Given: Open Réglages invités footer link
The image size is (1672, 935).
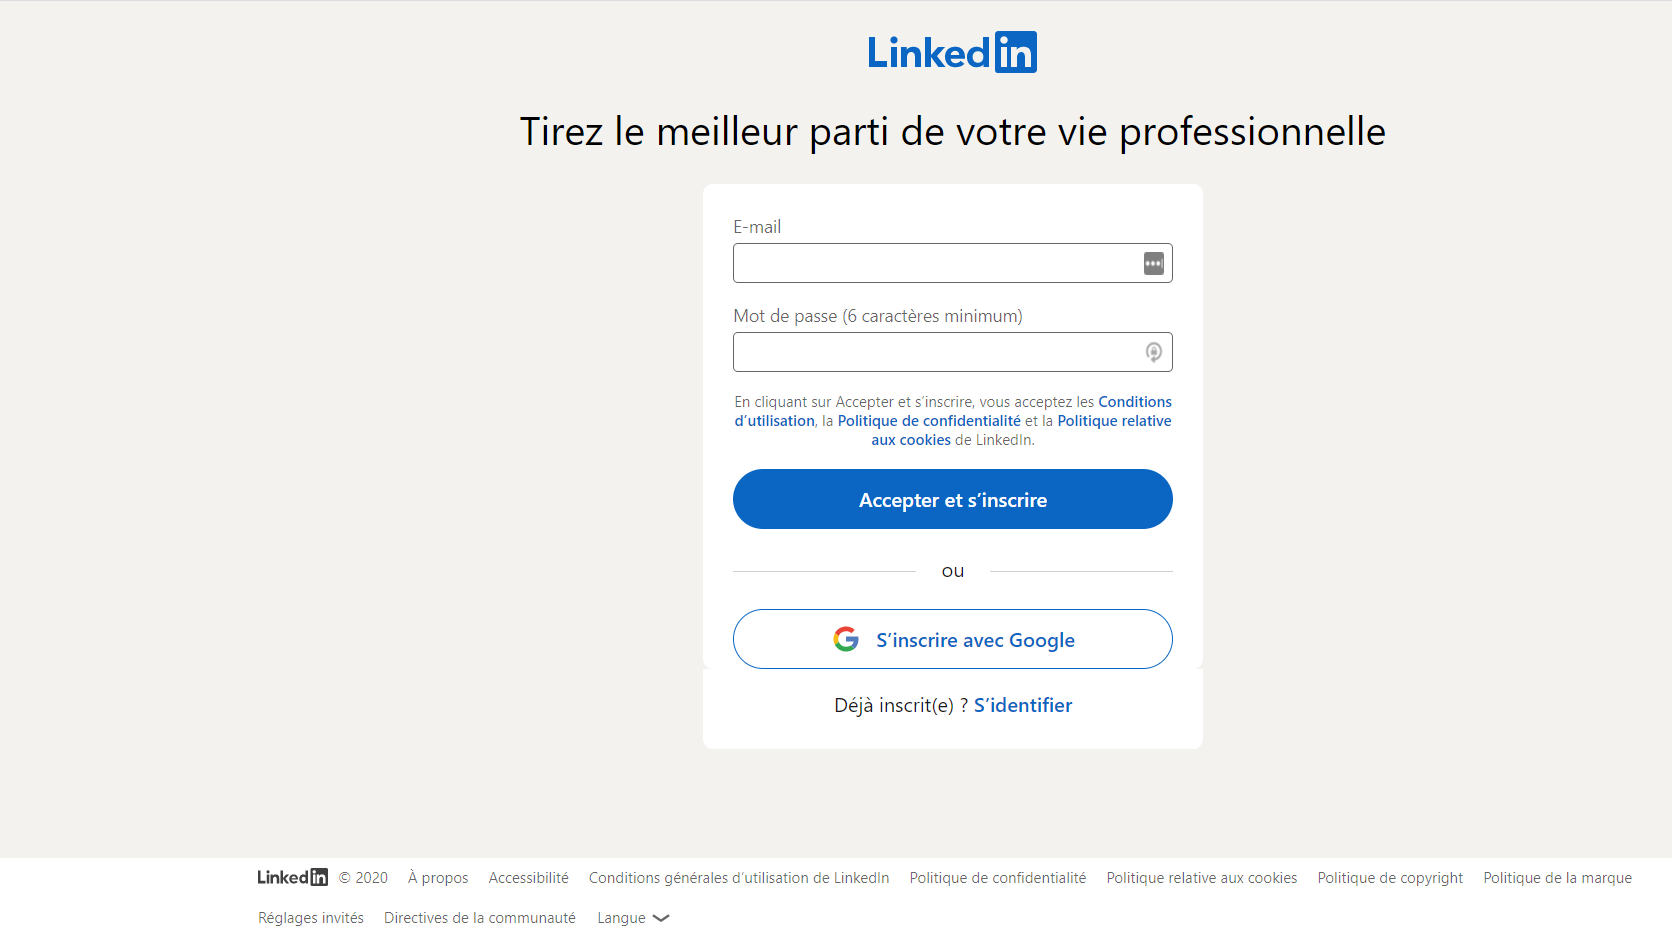Looking at the screenshot, I should pyautogui.click(x=311, y=918).
